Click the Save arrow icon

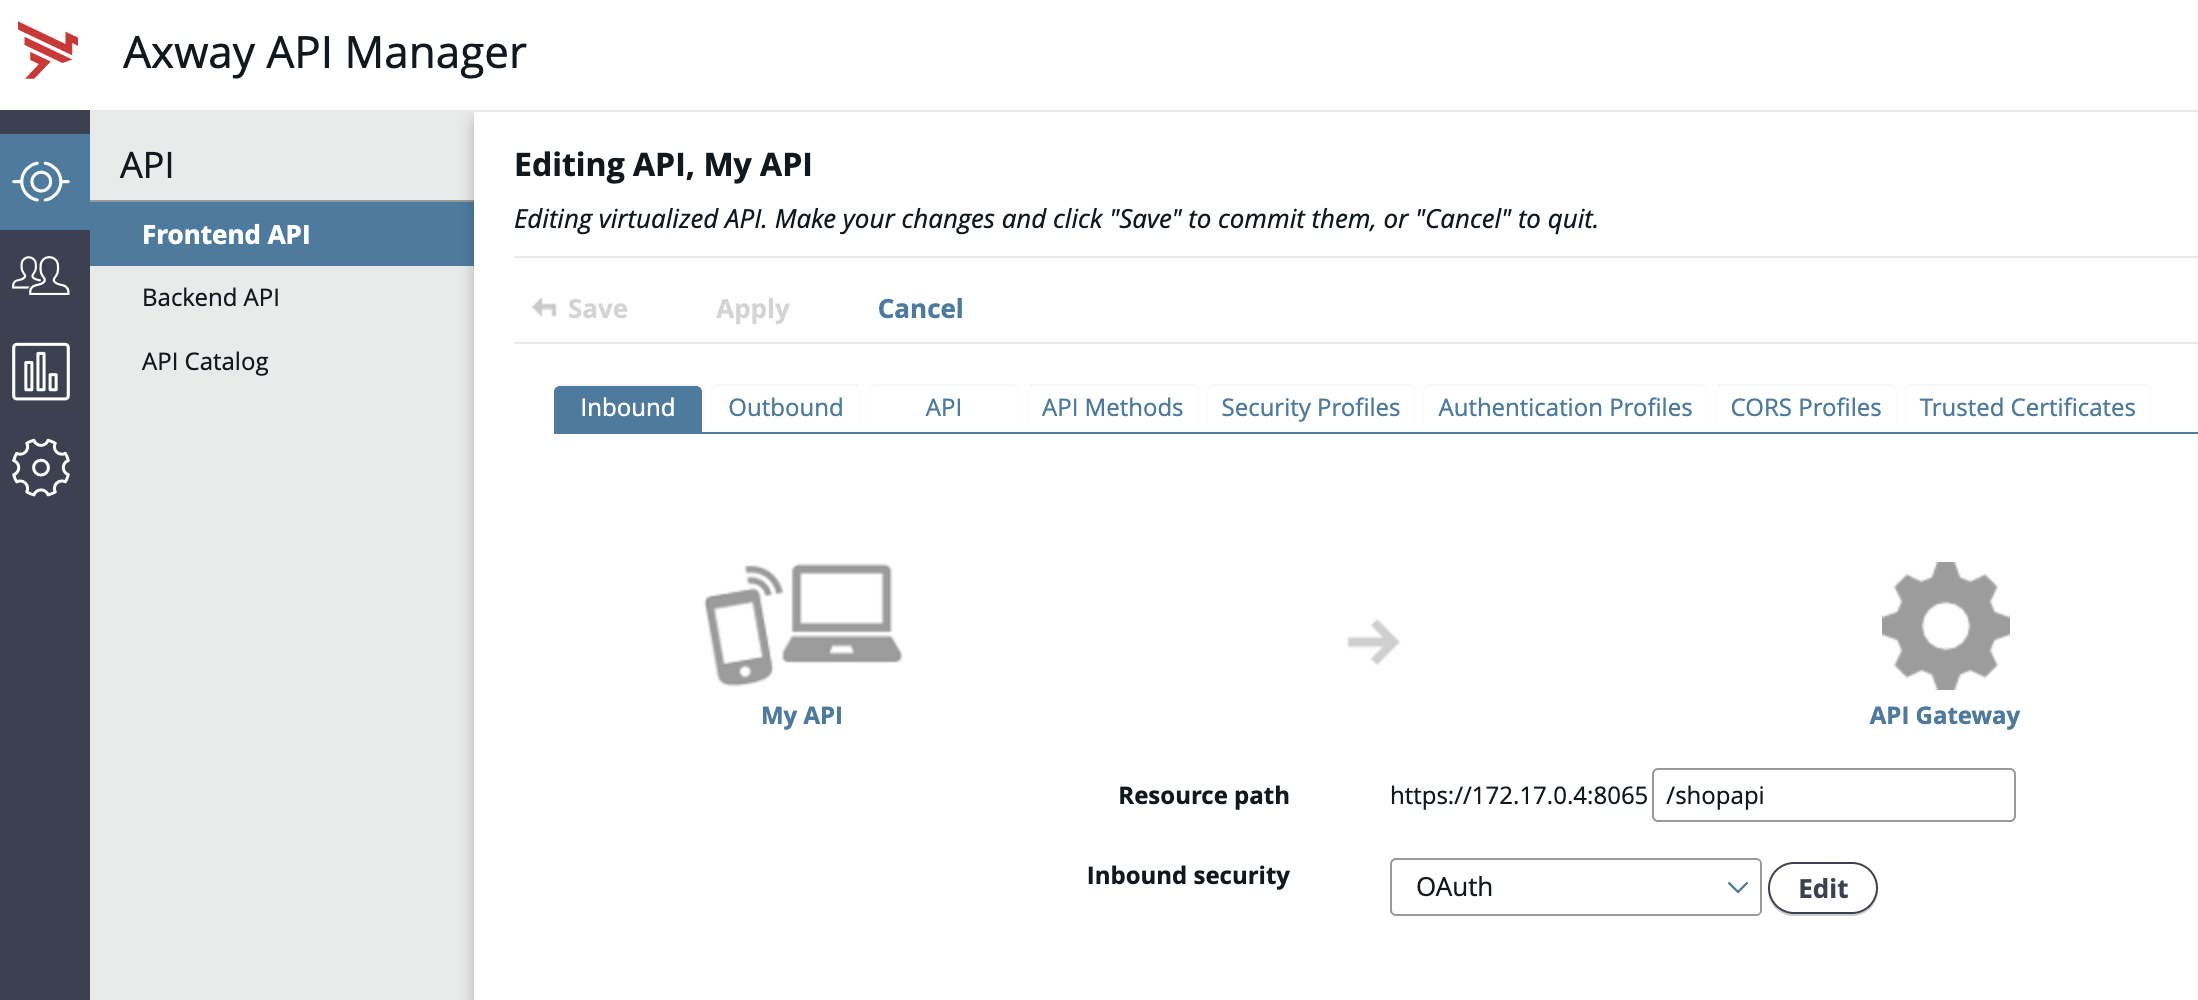[x=545, y=308]
